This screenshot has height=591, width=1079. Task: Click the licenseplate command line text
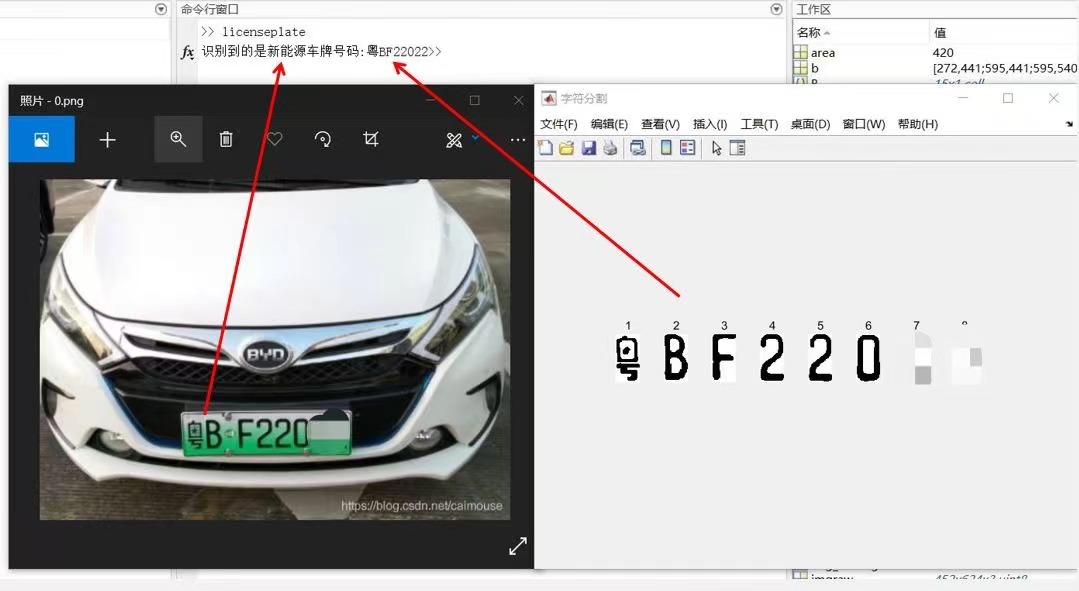point(264,32)
